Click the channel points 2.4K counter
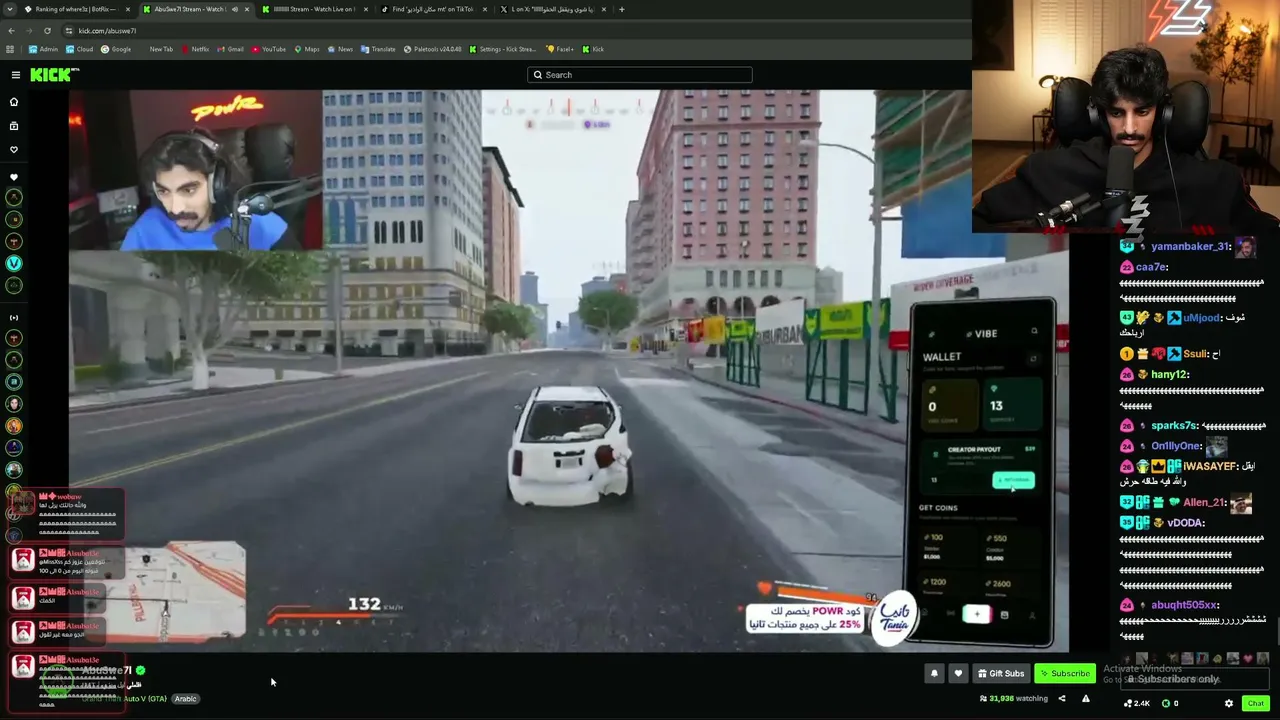1280x720 pixels. (x=1137, y=703)
